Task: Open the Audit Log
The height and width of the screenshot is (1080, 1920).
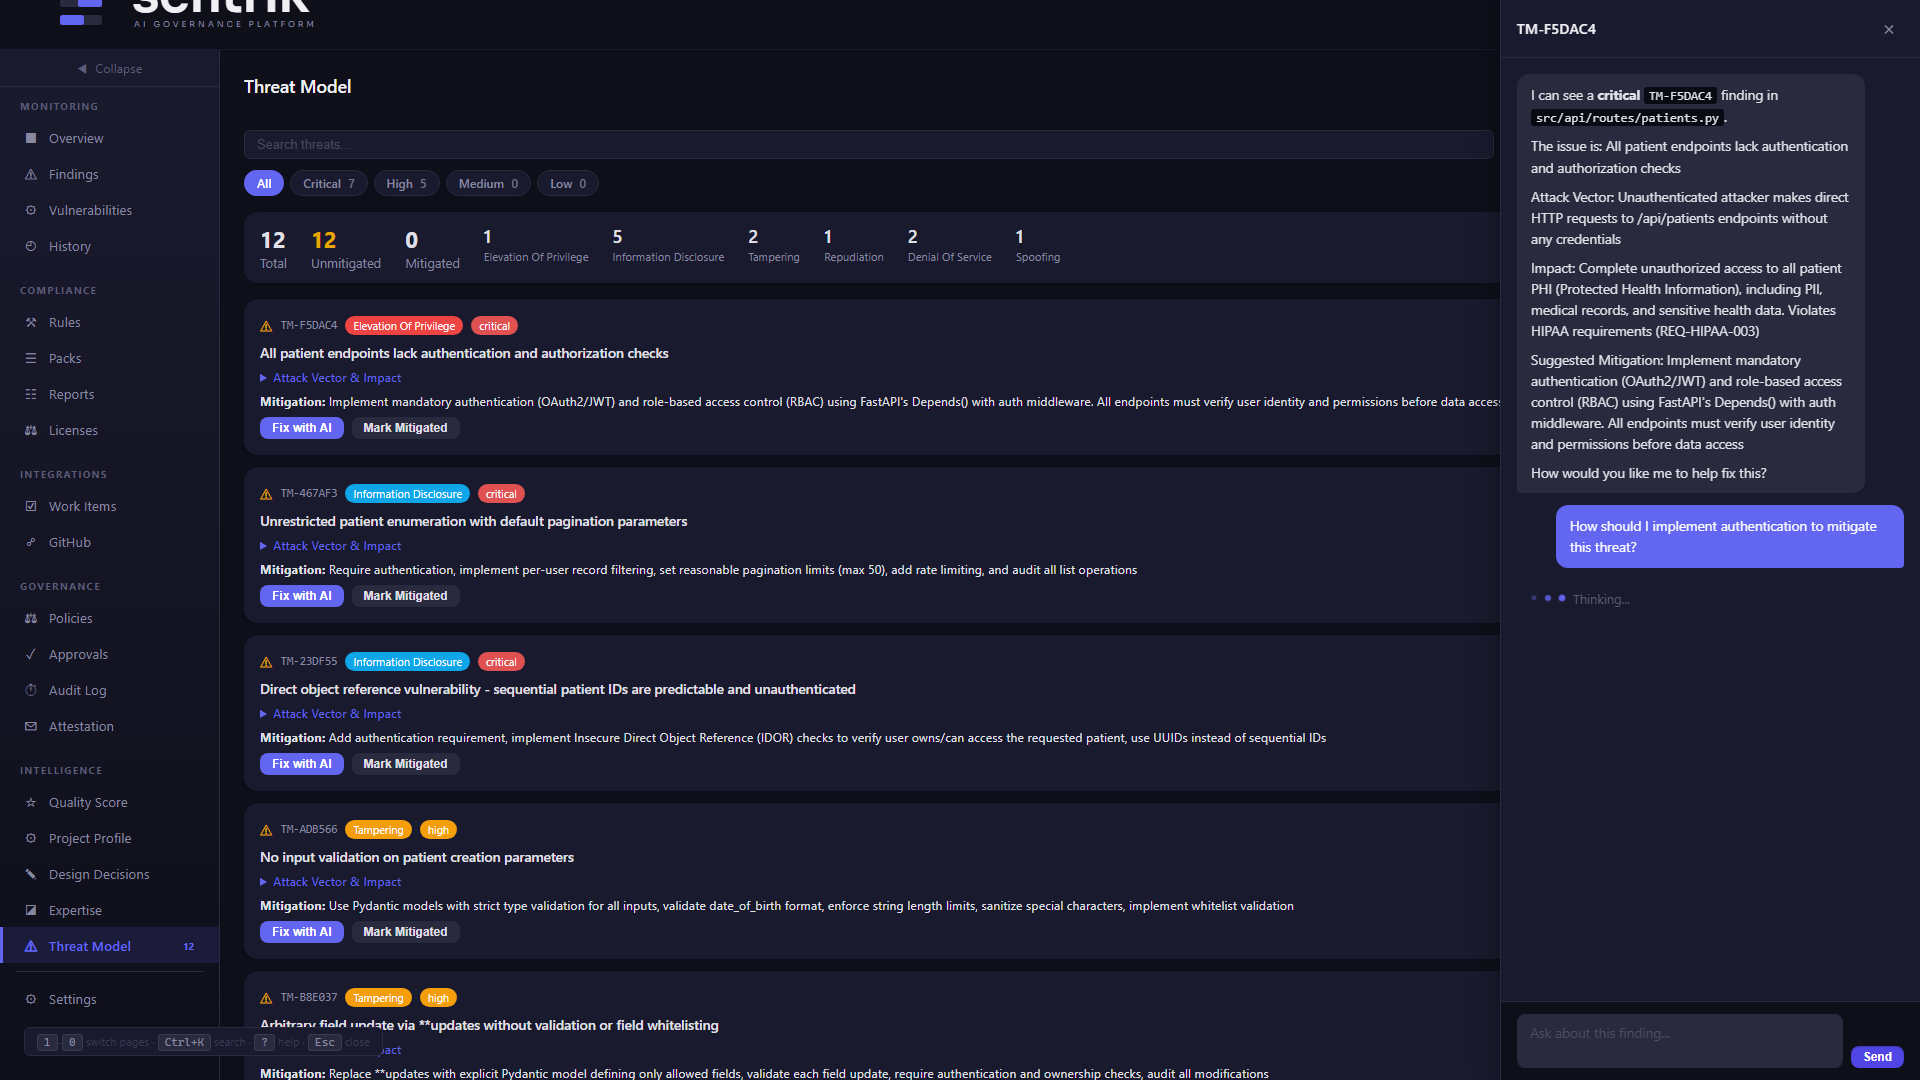Action: tap(77, 690)
